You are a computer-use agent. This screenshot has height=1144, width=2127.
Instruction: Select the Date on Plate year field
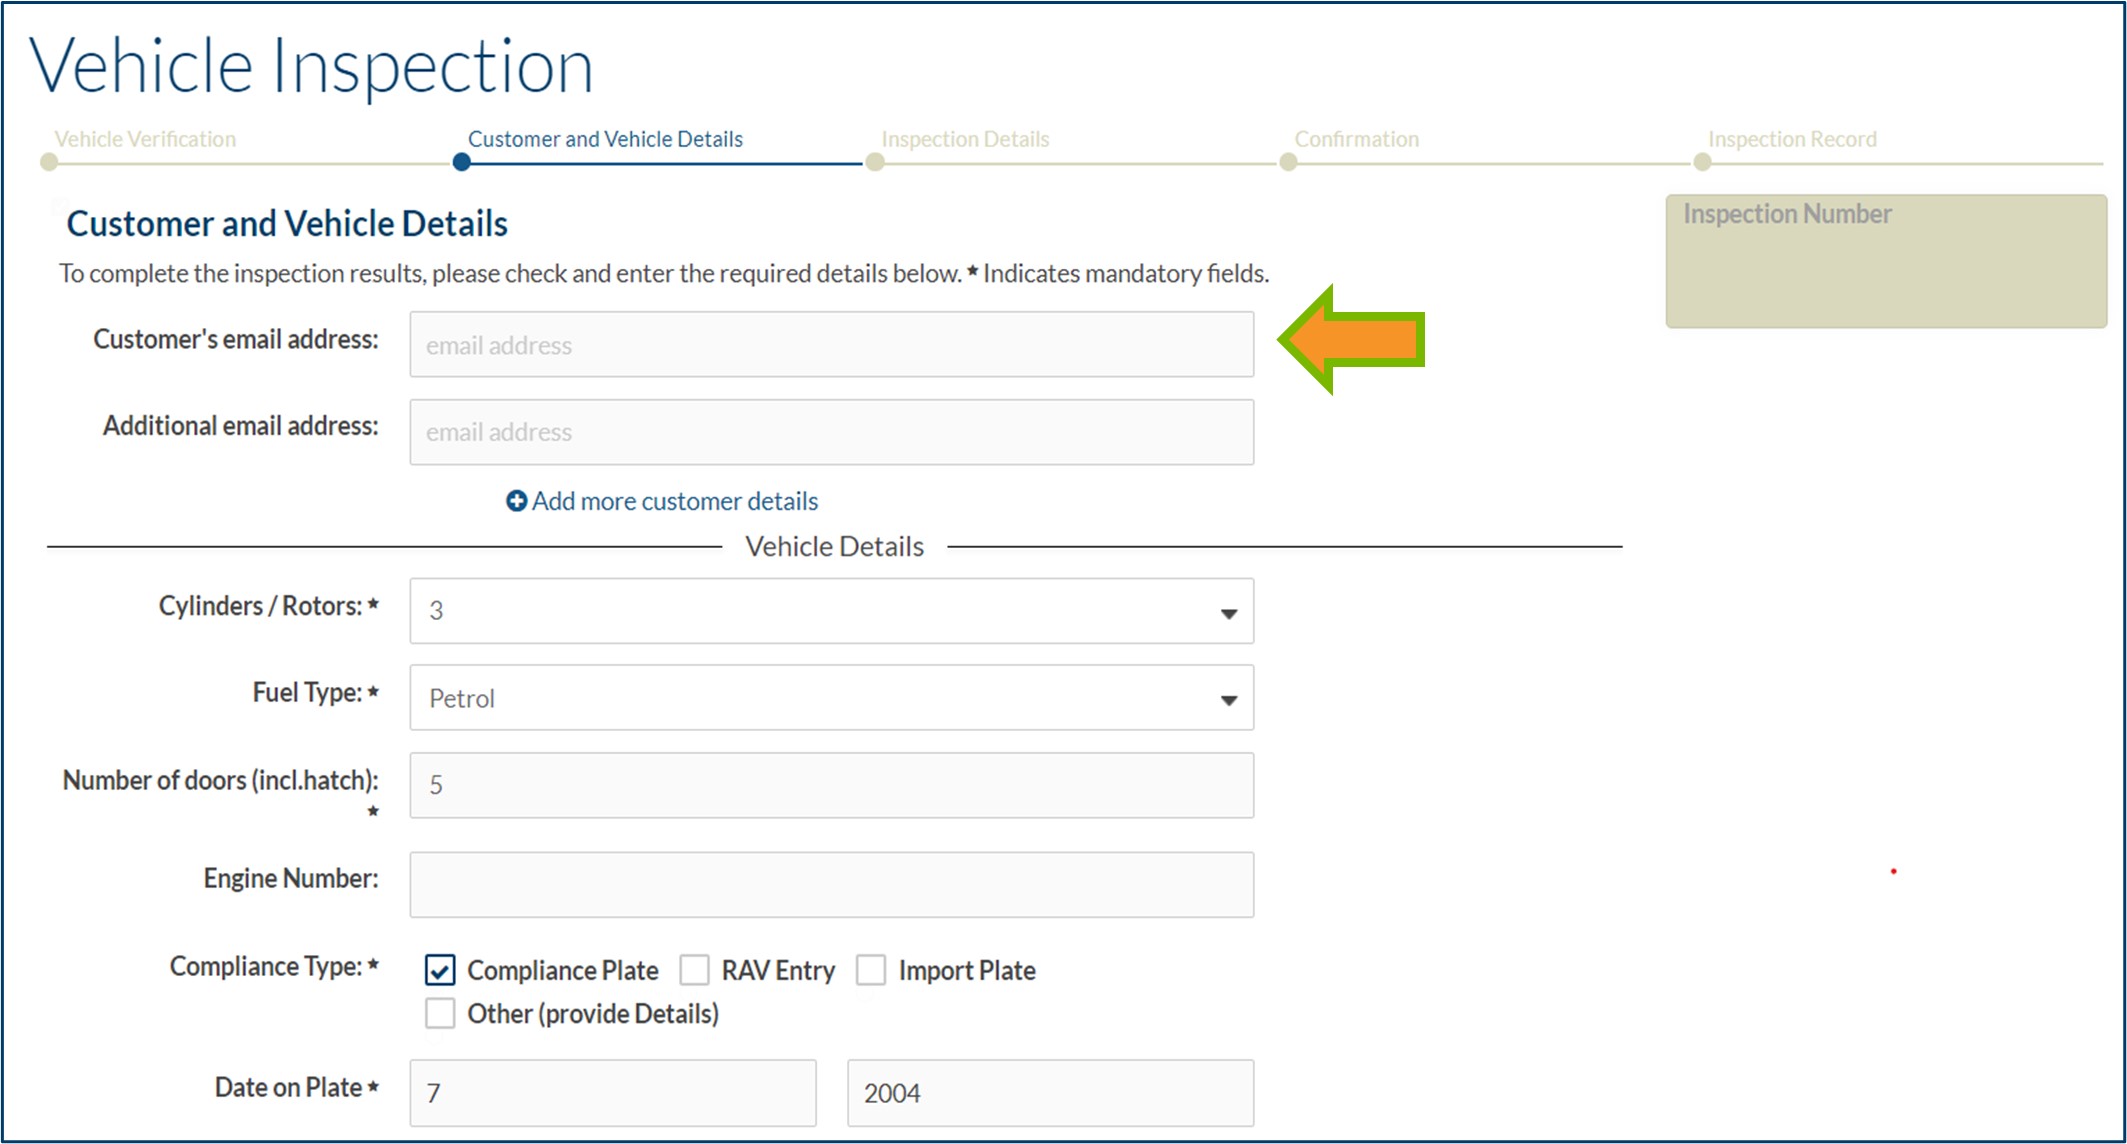point(1050,1093)
